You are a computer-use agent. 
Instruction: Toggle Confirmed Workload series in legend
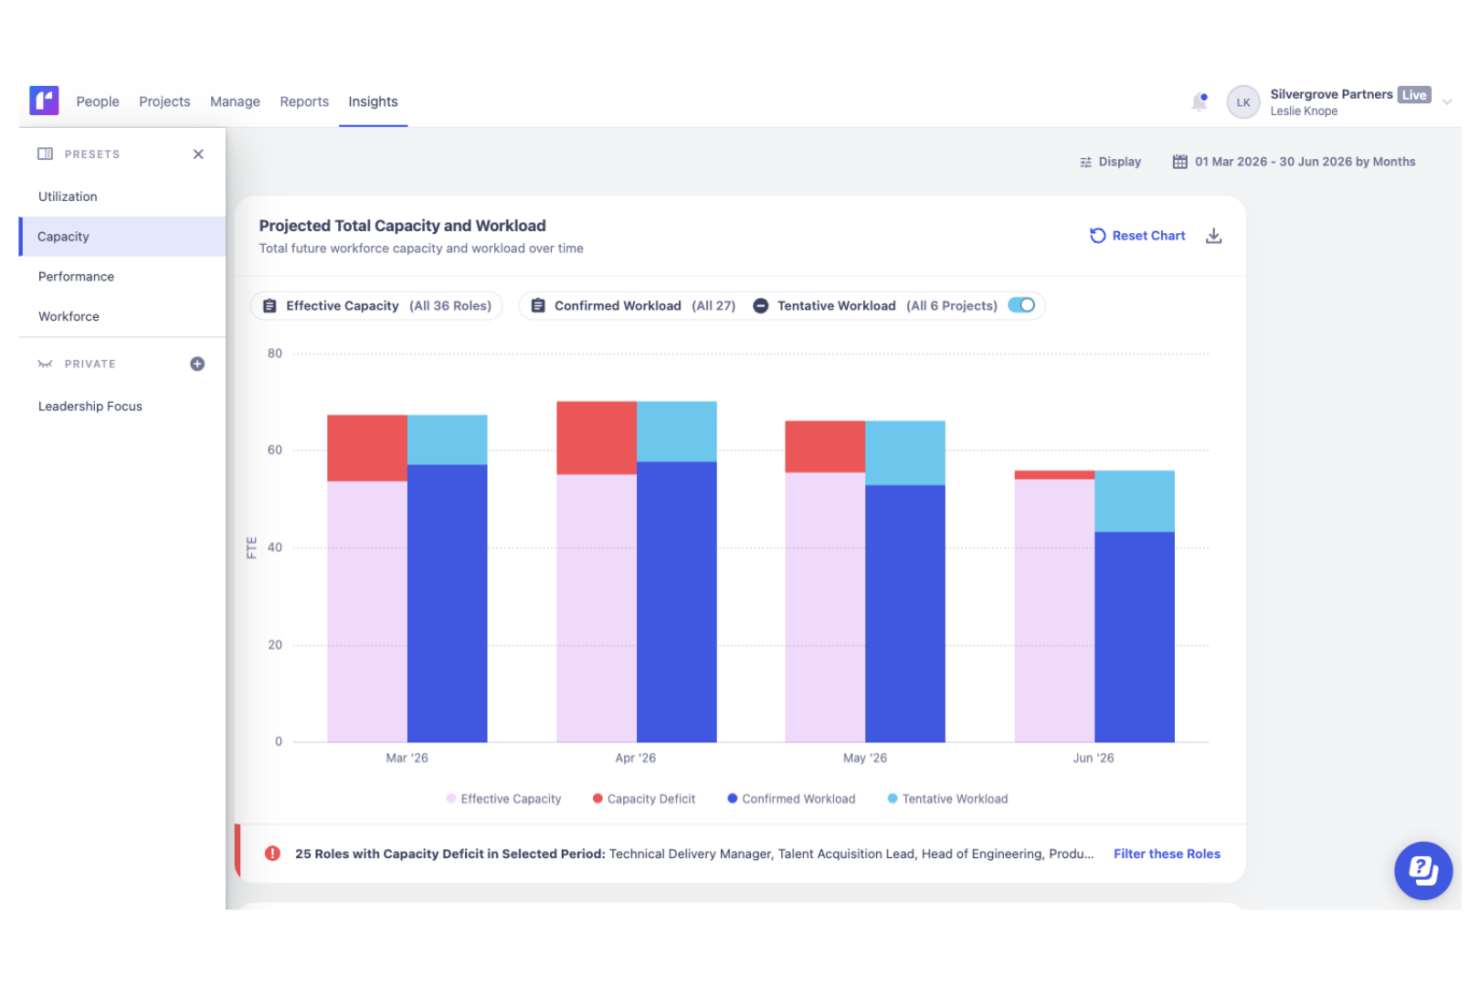[x=791, y=799]
